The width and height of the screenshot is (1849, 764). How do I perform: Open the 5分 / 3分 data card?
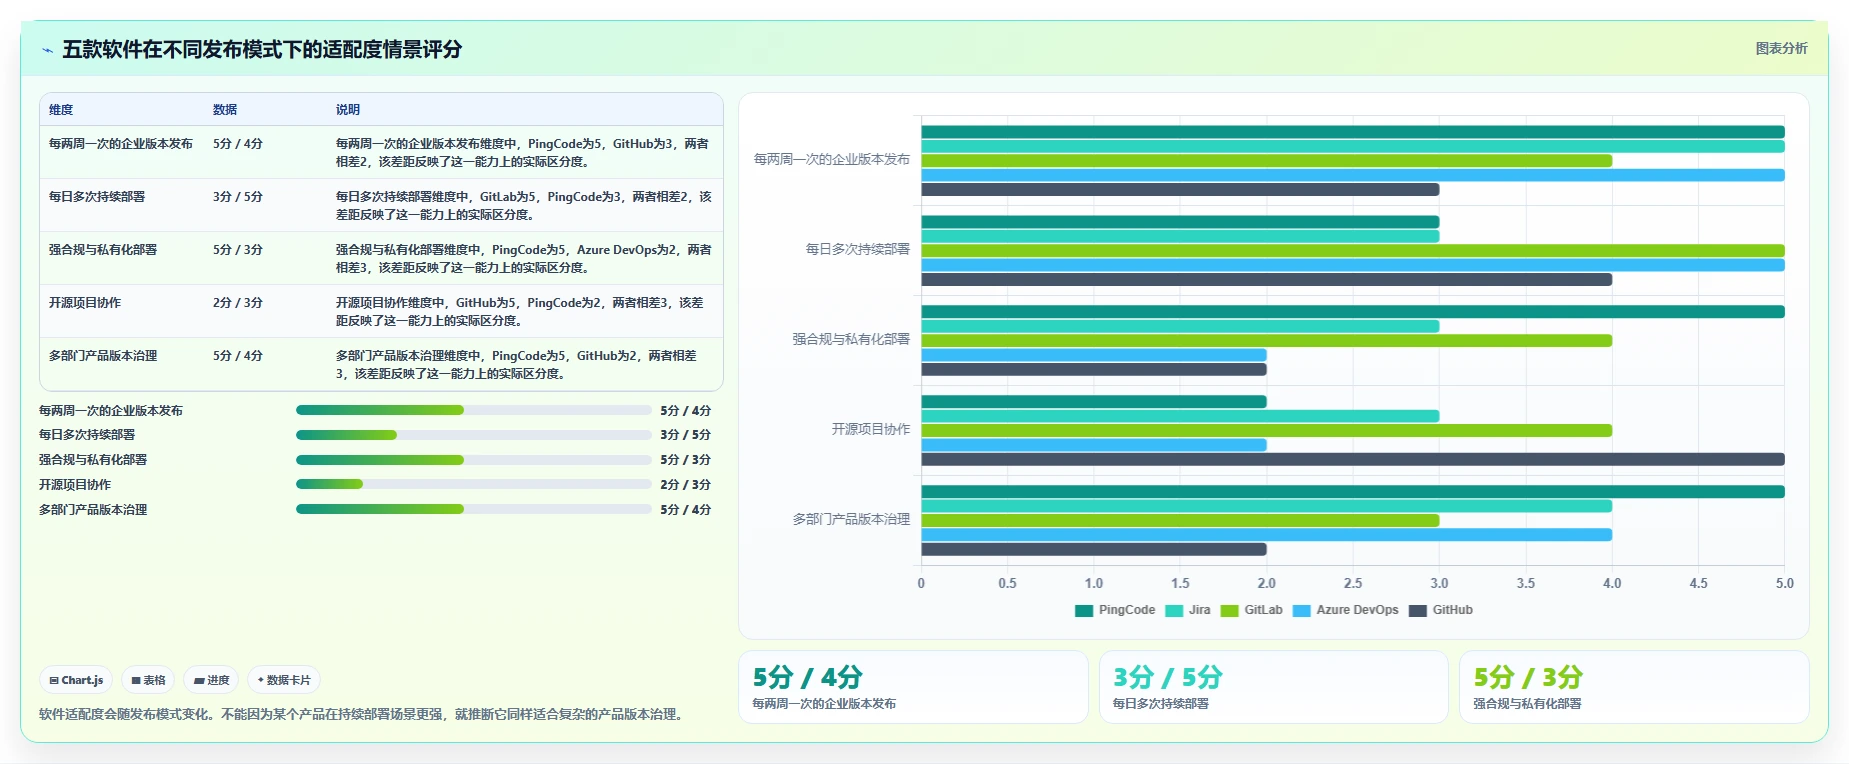[x=1634, y=687]
